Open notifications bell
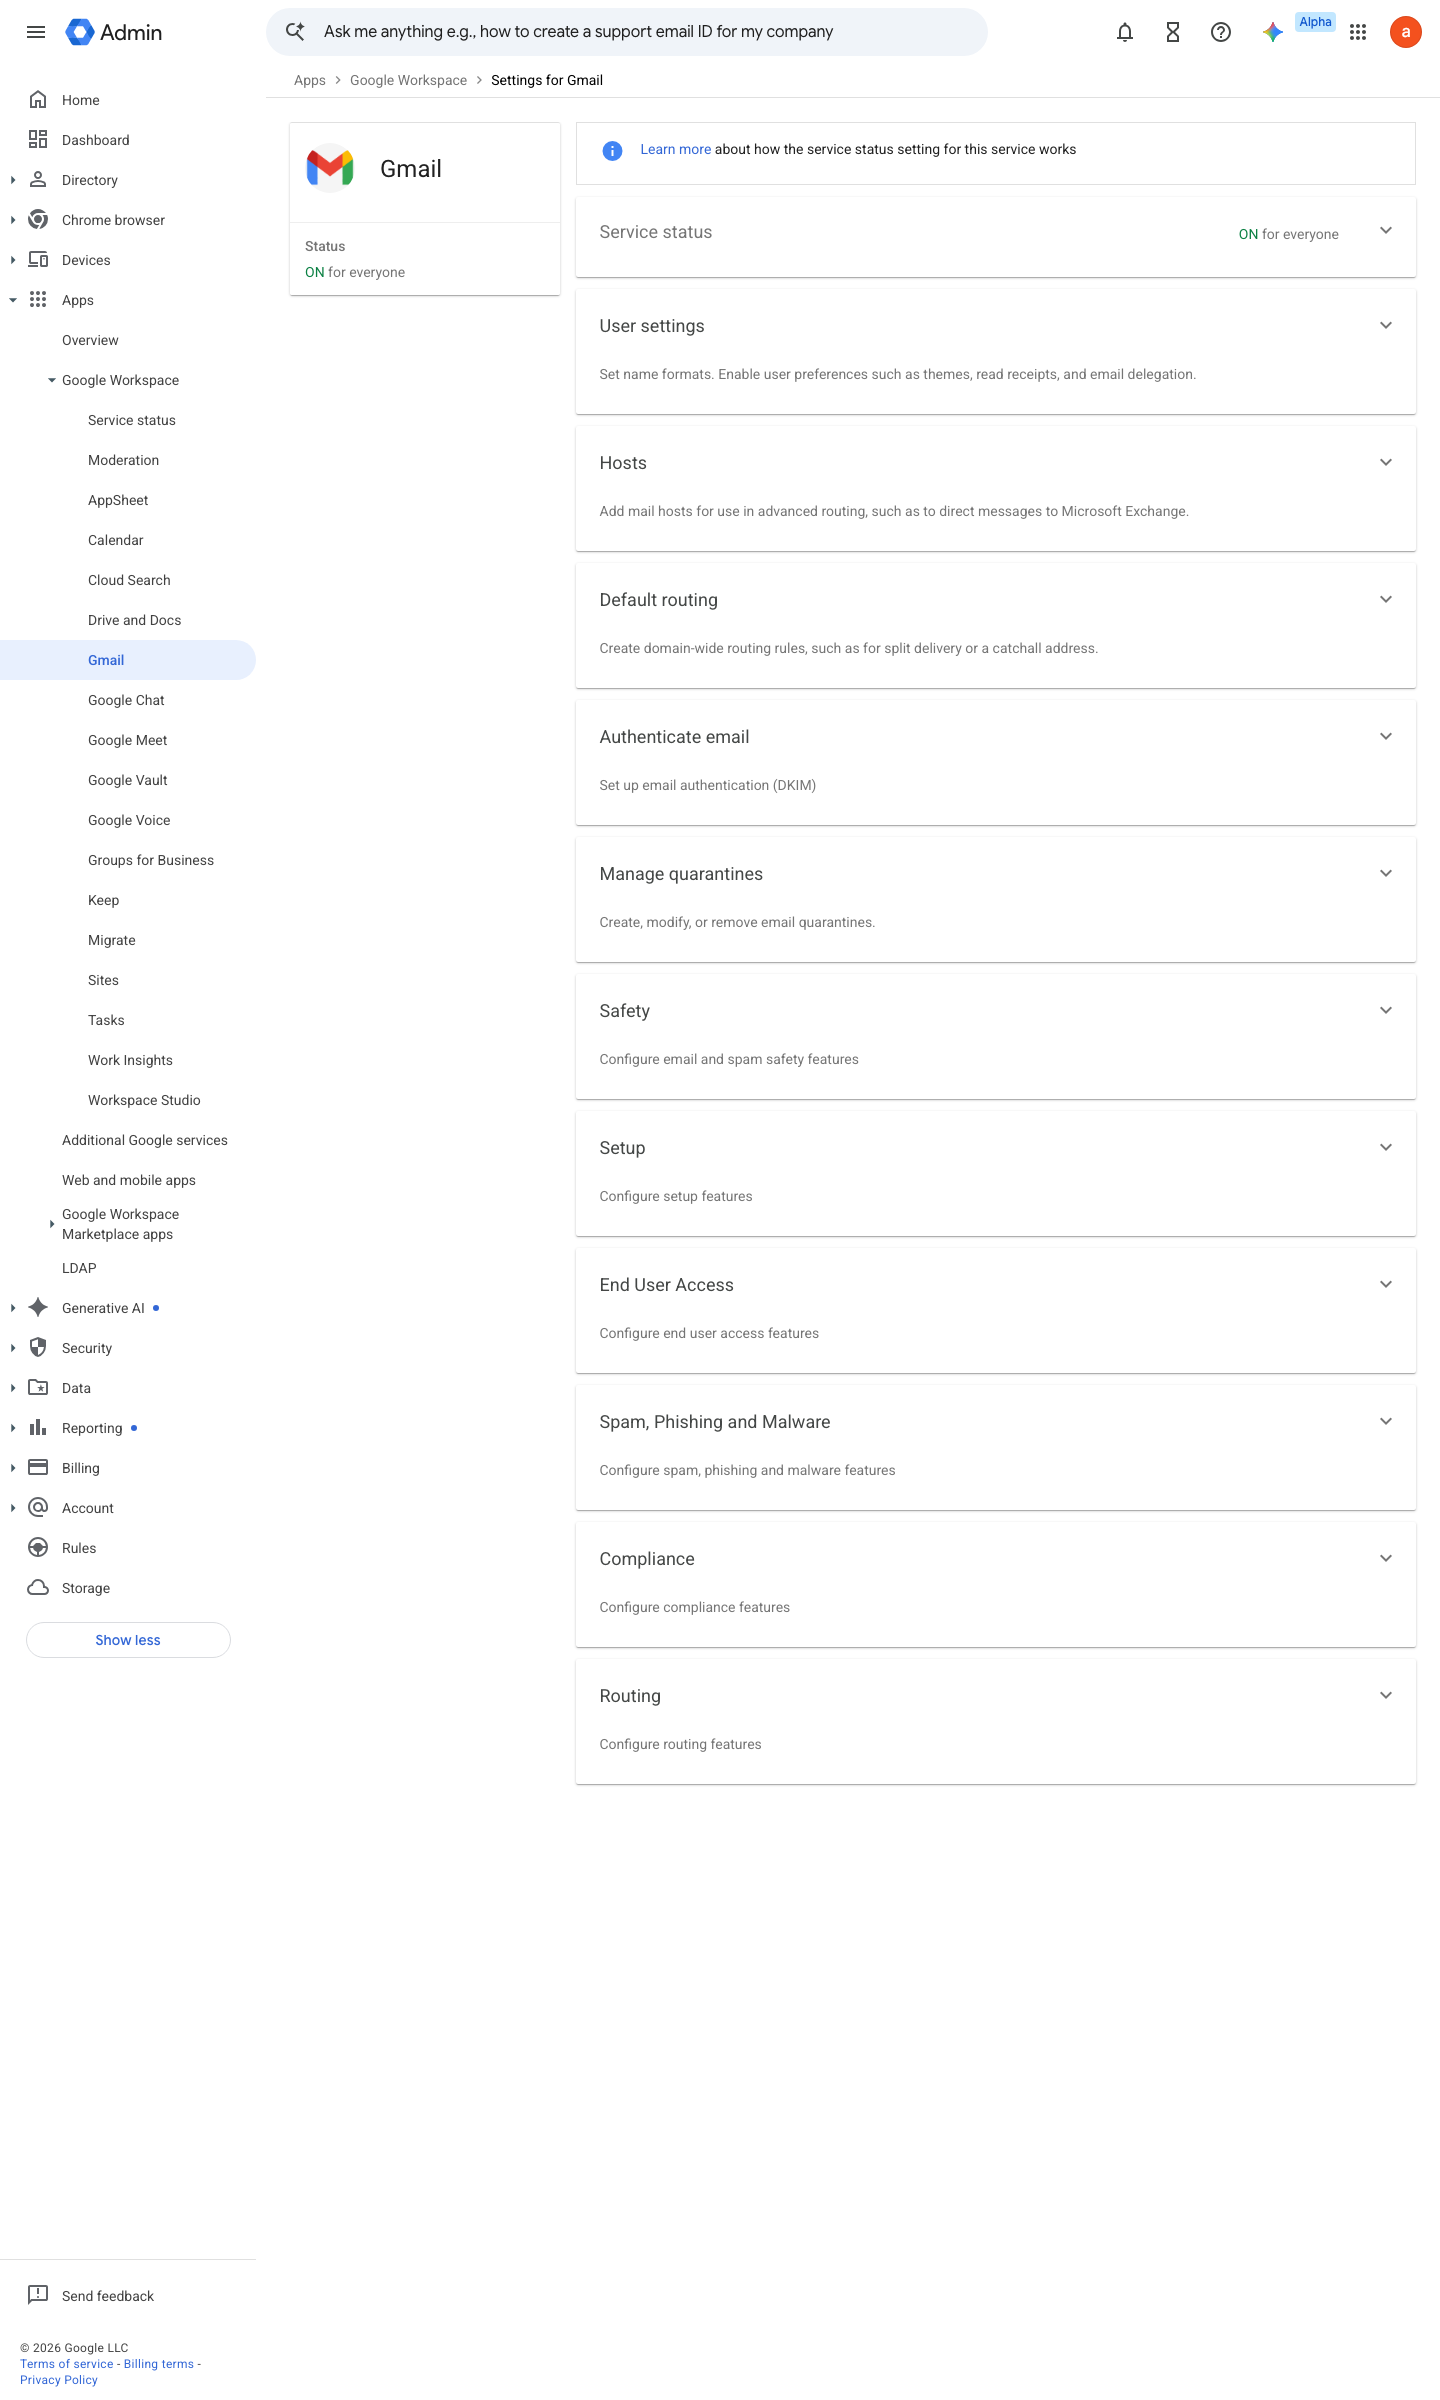The width and height of the screenshot is (1440, 2400). (x=1125, y=32)
